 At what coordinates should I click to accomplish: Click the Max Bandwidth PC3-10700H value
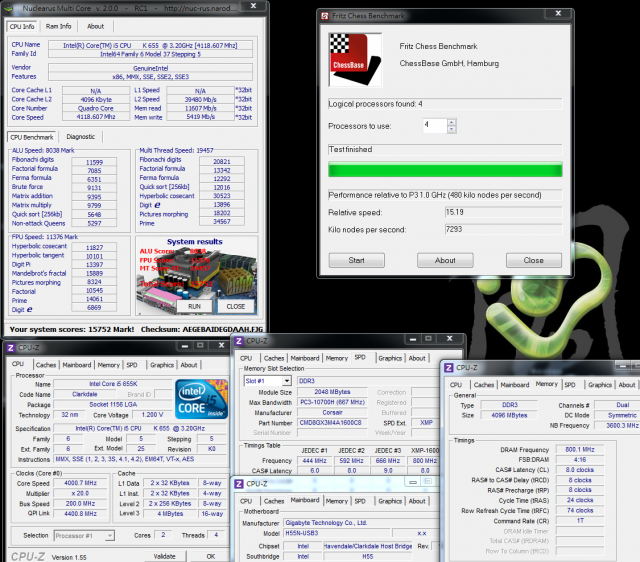pos(333,402)
